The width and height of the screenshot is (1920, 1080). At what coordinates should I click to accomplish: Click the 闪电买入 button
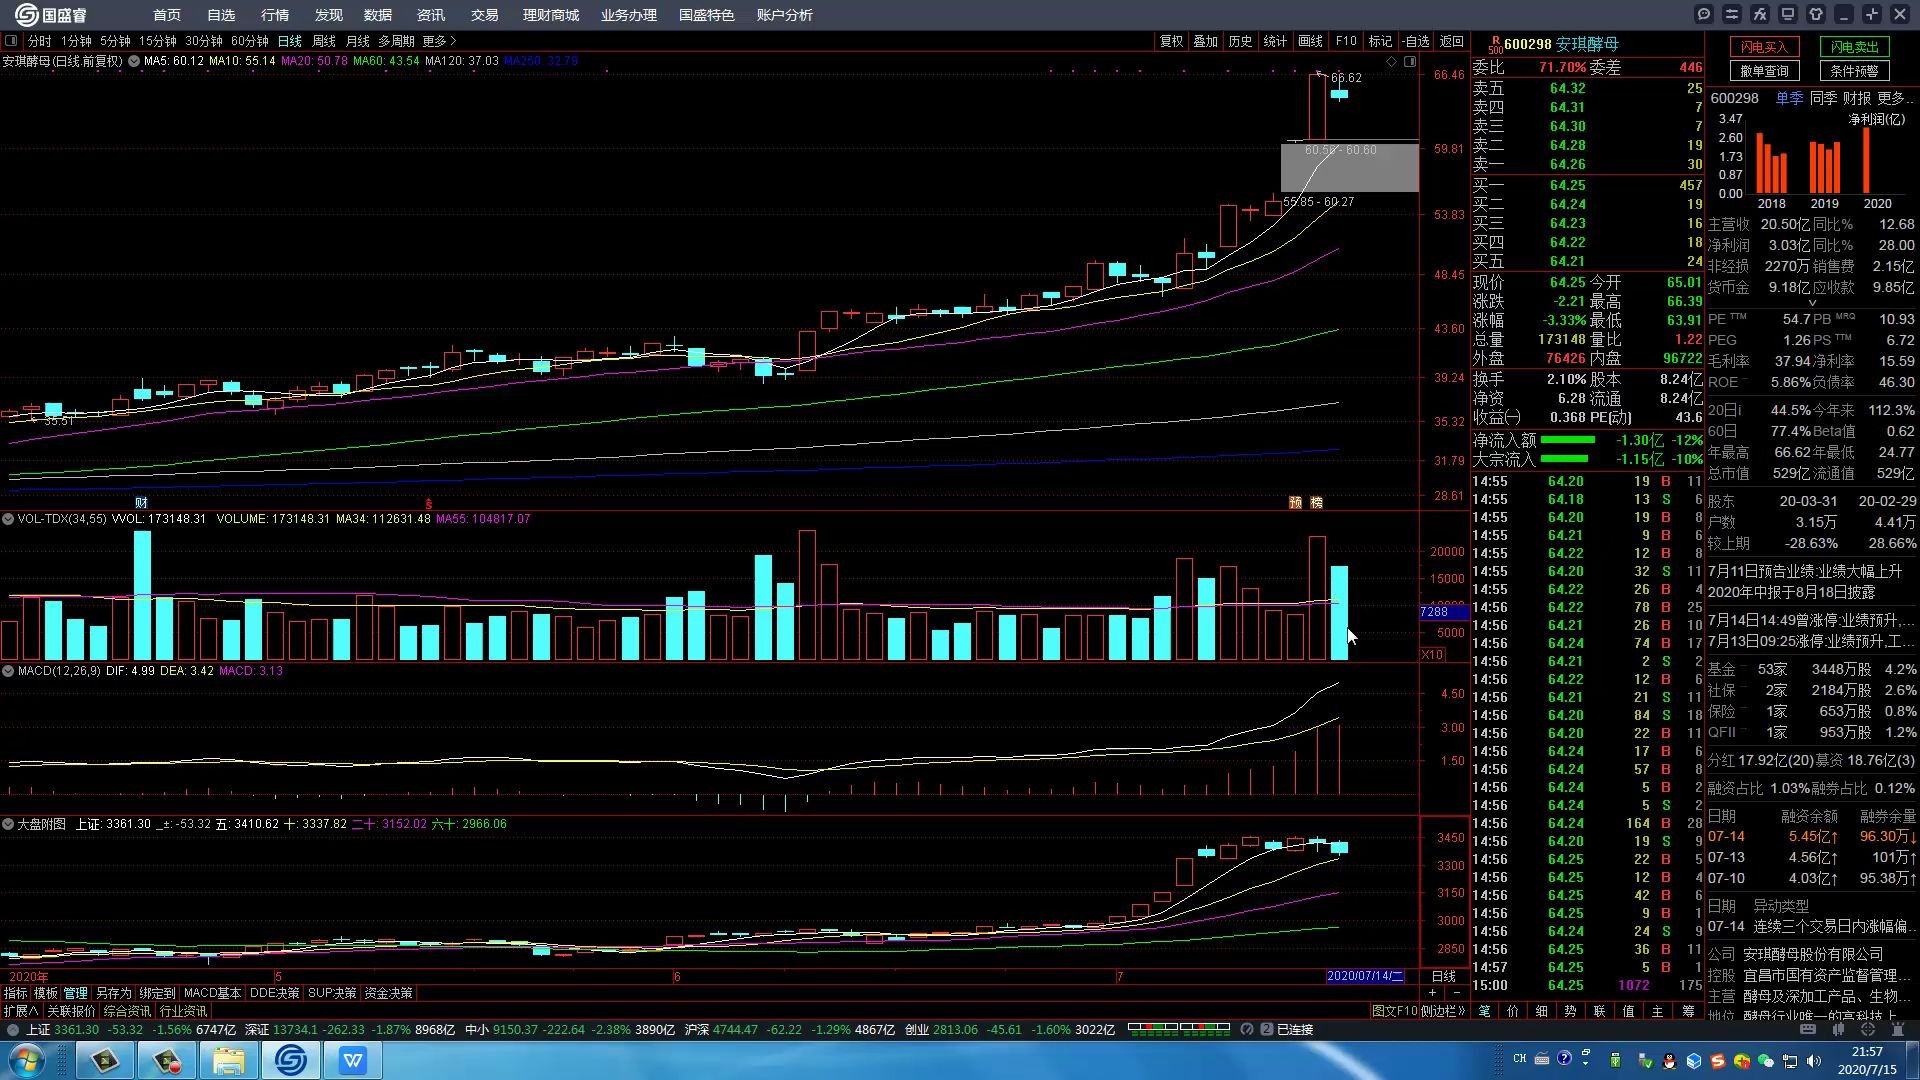coord(1765,47)
